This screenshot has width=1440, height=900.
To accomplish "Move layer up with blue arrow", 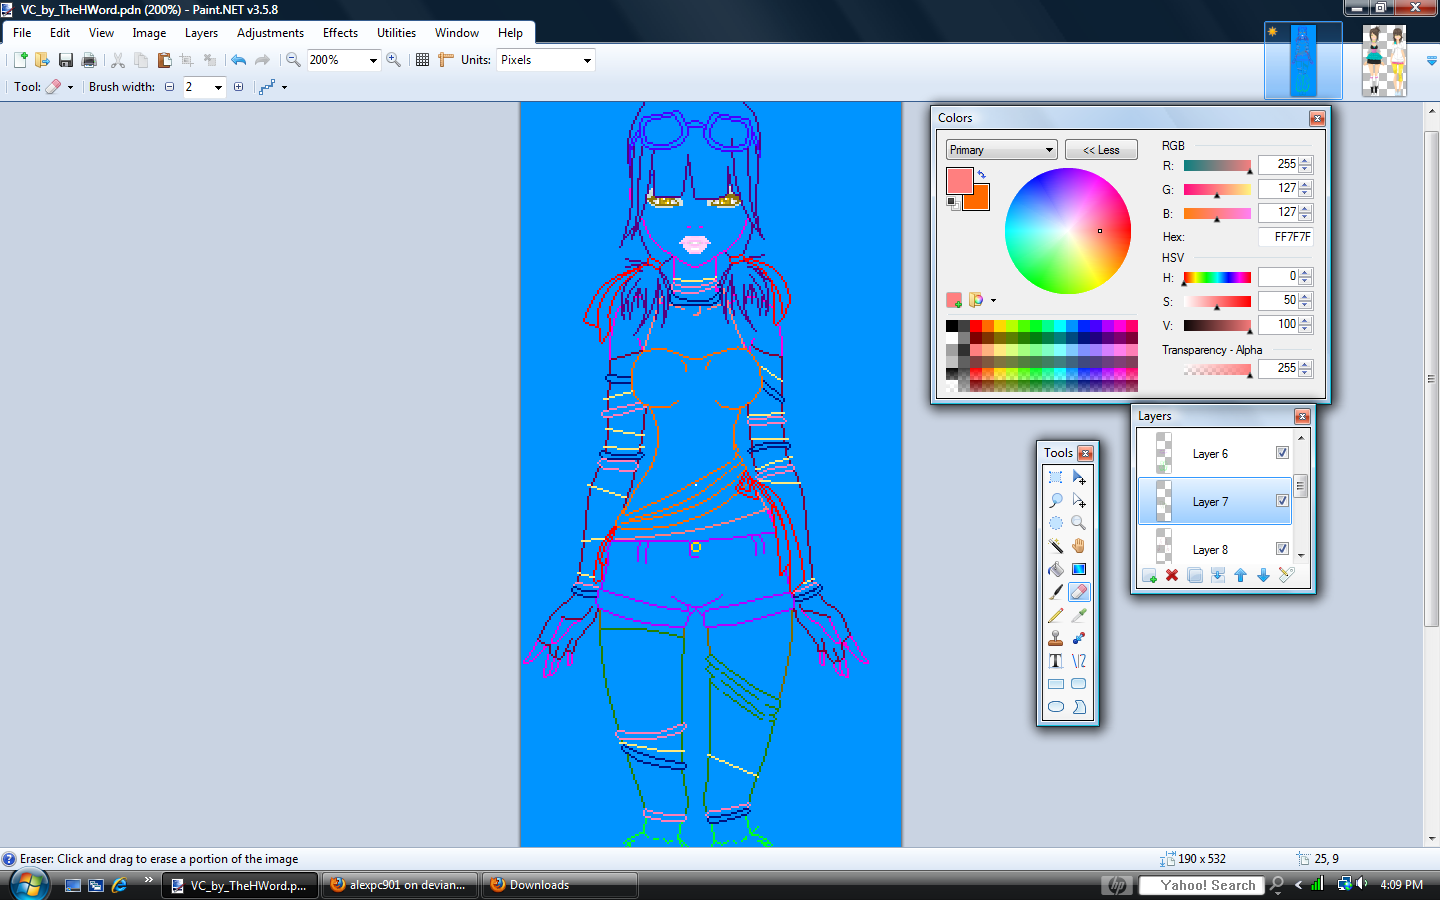I will [1241, 575].
